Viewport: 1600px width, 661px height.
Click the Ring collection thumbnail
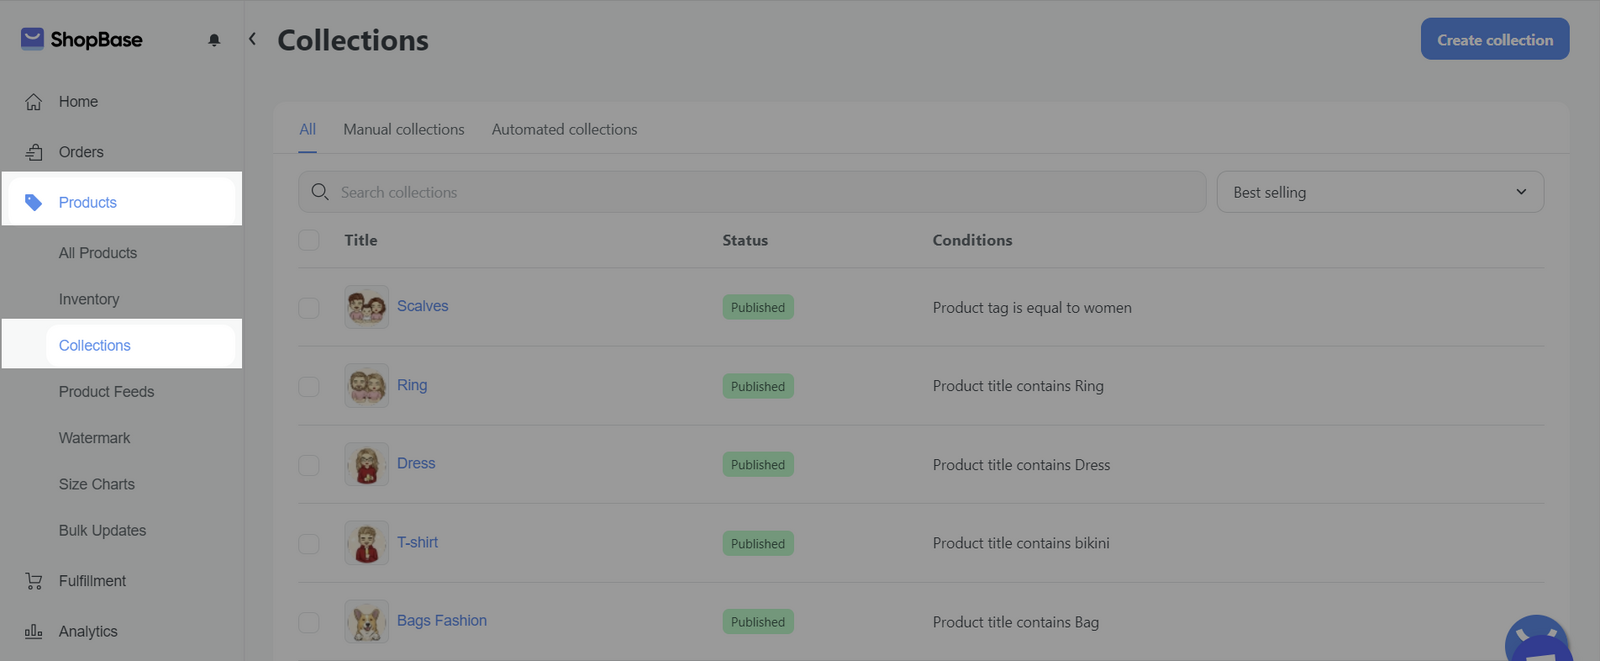[x=366, y=386]
